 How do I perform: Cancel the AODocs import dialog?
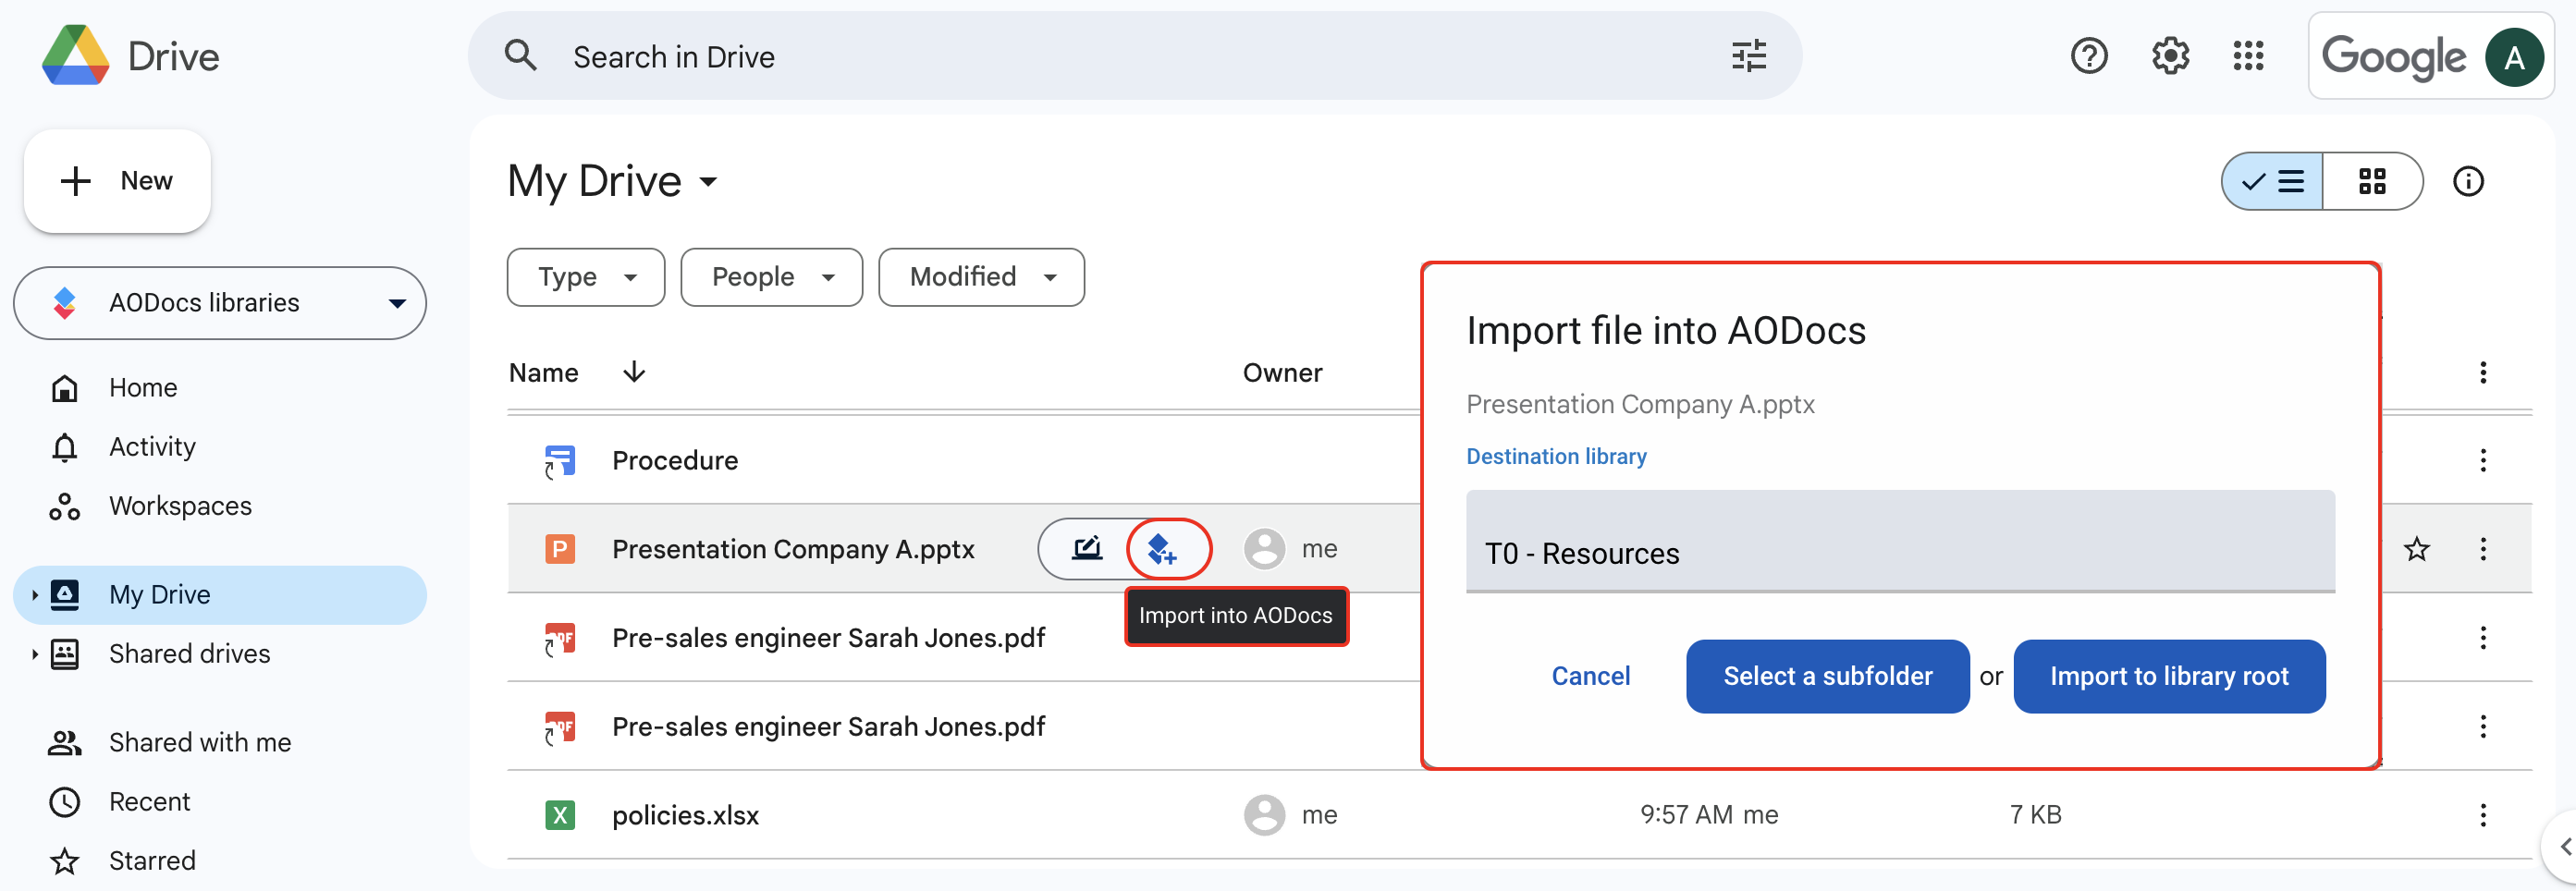(x=1590, y=676)
